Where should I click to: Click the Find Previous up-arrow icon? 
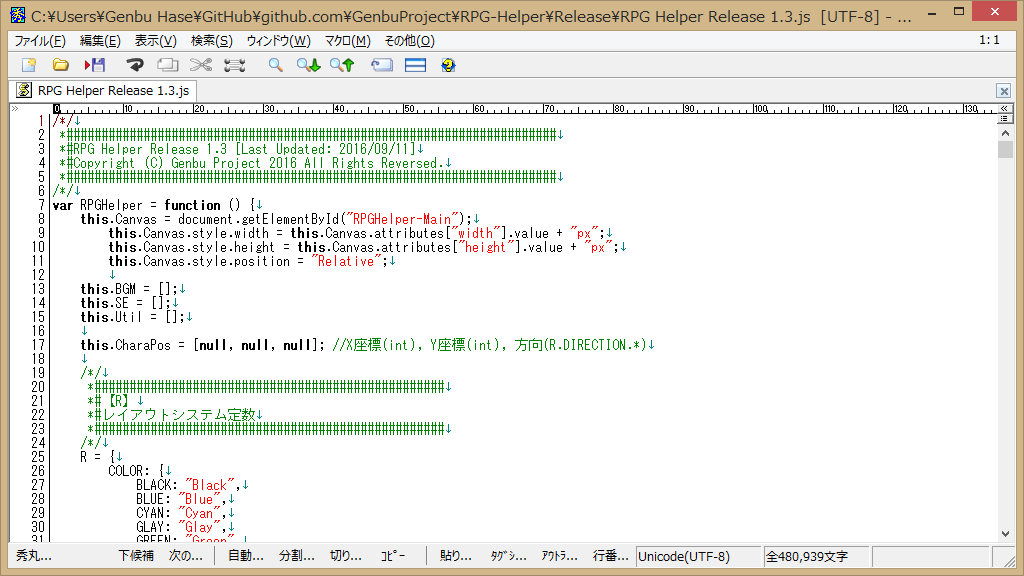pos(342,65)
